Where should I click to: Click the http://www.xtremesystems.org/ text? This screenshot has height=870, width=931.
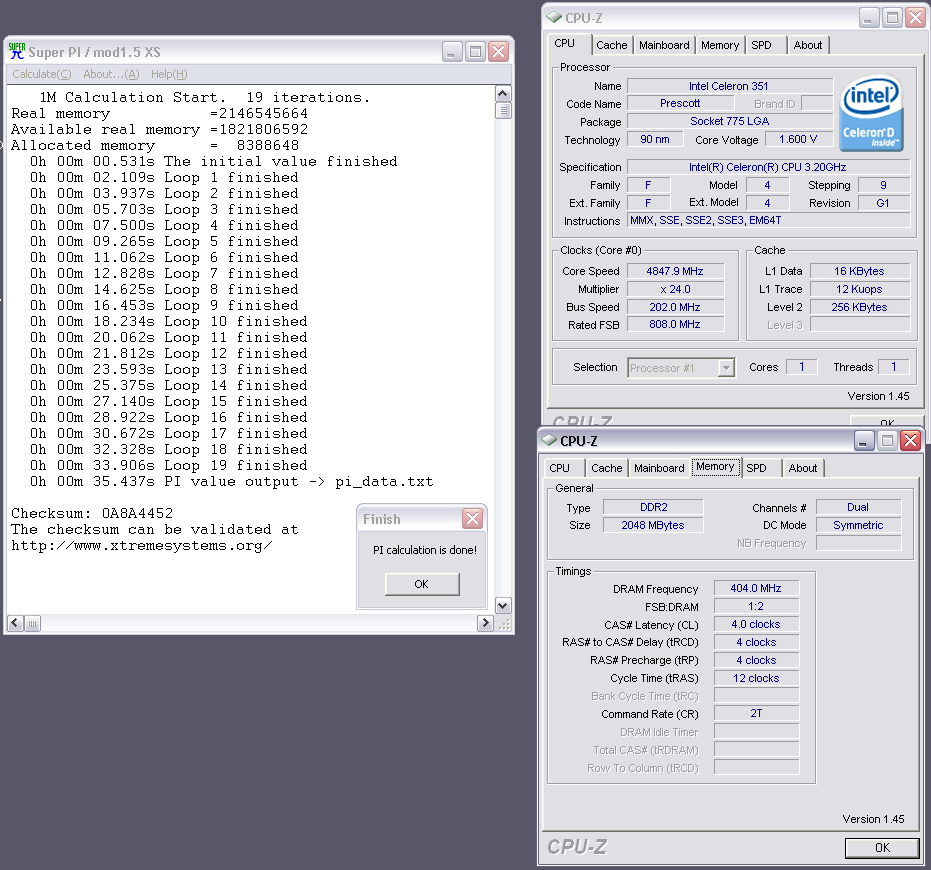(x=142, y=545)
